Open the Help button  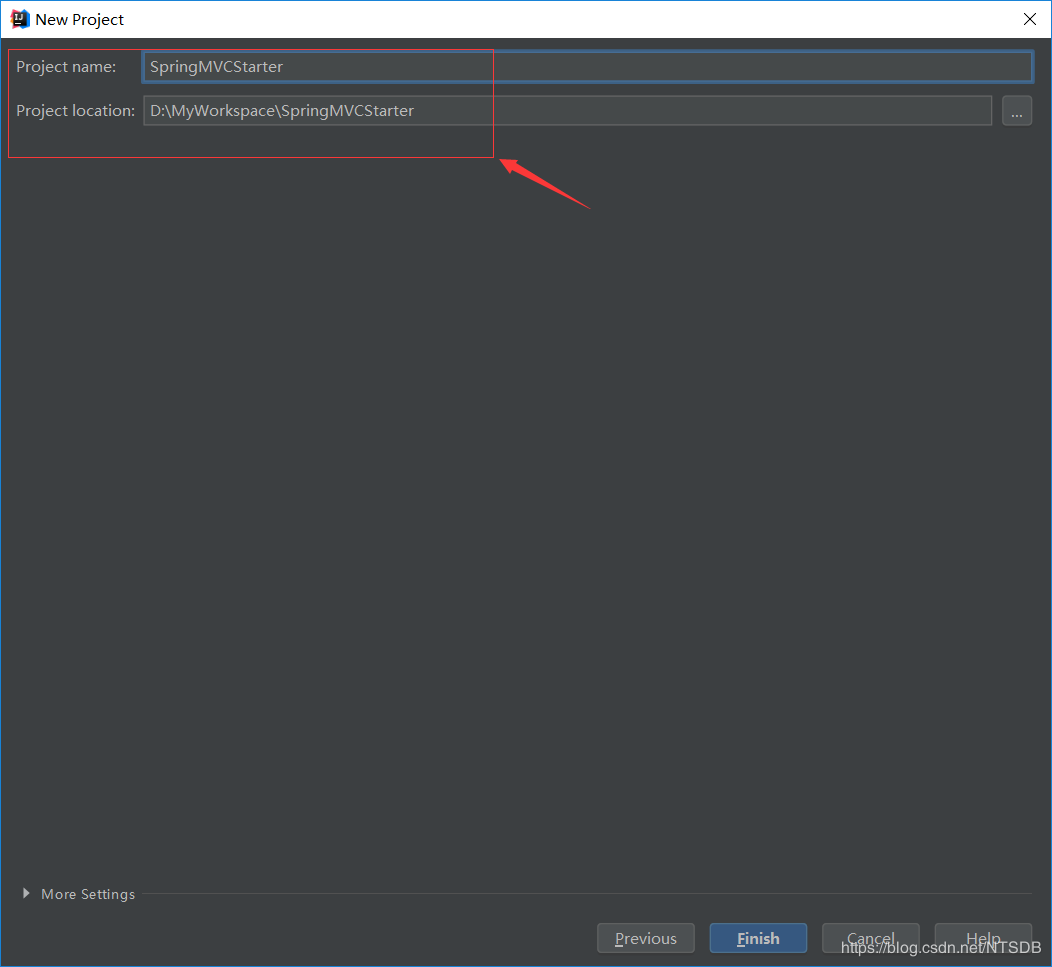click(x=983, y=938)
